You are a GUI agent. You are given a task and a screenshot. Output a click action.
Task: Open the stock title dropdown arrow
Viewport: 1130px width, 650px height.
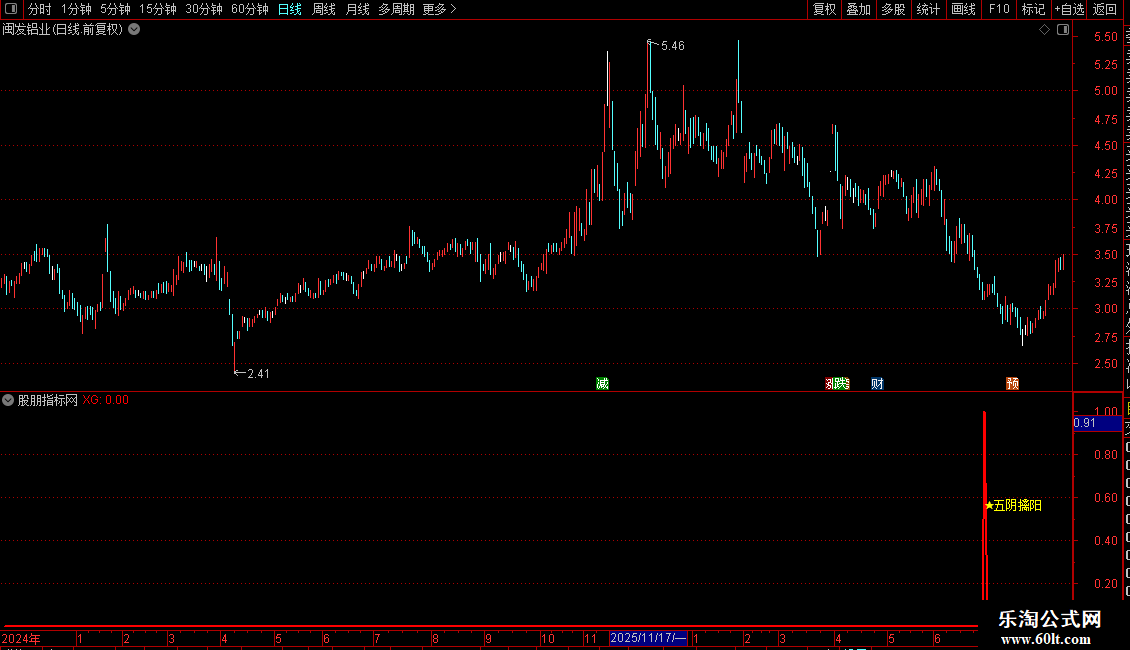click(x=134, y=30)
